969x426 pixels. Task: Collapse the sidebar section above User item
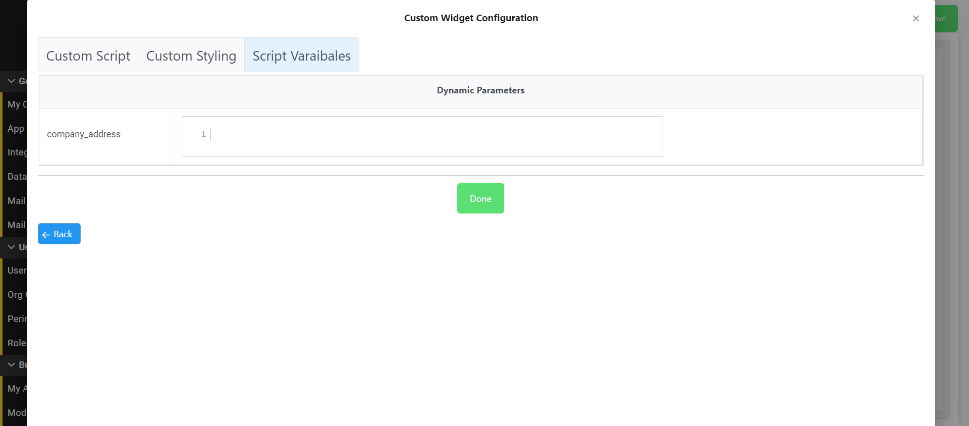[x=11, y=247]
